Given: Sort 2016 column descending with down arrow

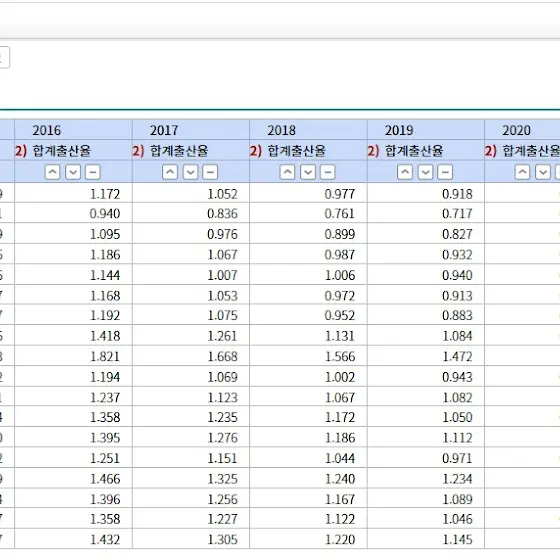Looking at the screenshot, I should tap(73, 172).
